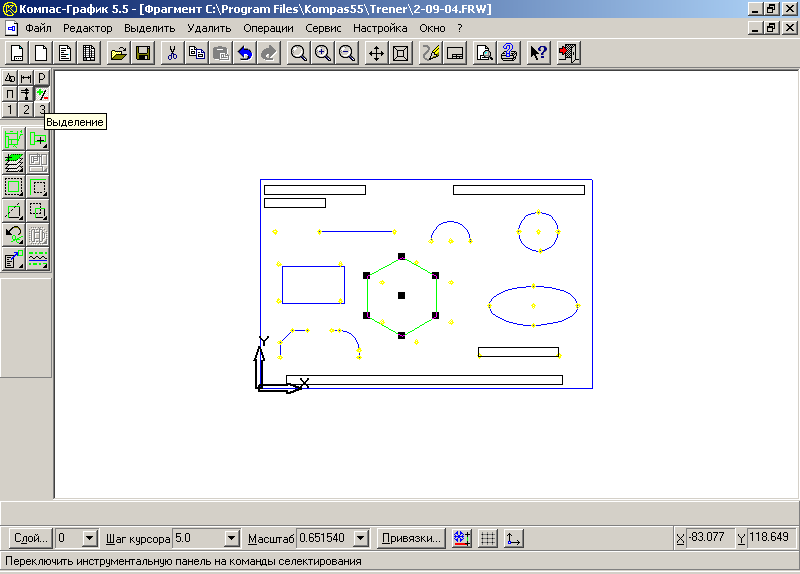Expand the select by secant line flyout

click(x=14, y=211)
